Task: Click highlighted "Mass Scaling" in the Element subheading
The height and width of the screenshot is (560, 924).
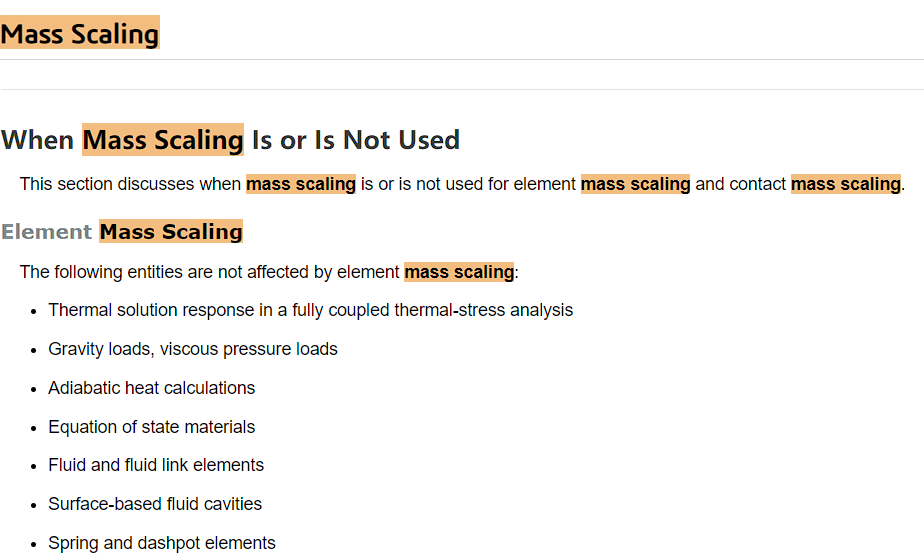Action: click(171, 232)
